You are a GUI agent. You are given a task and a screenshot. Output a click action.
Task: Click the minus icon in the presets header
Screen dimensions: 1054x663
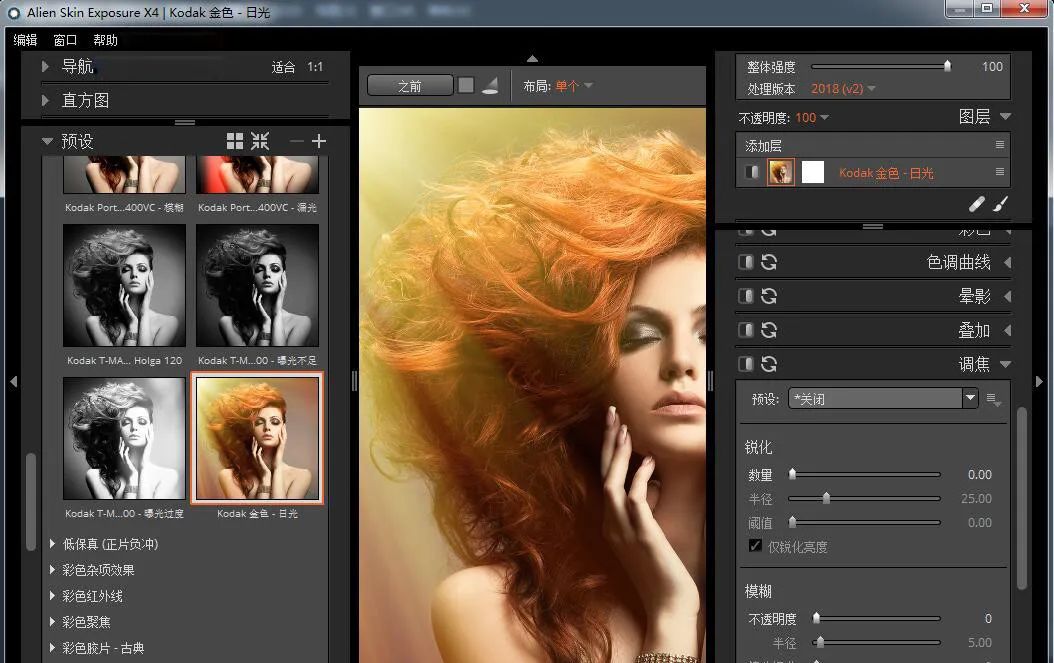[296, 141]
